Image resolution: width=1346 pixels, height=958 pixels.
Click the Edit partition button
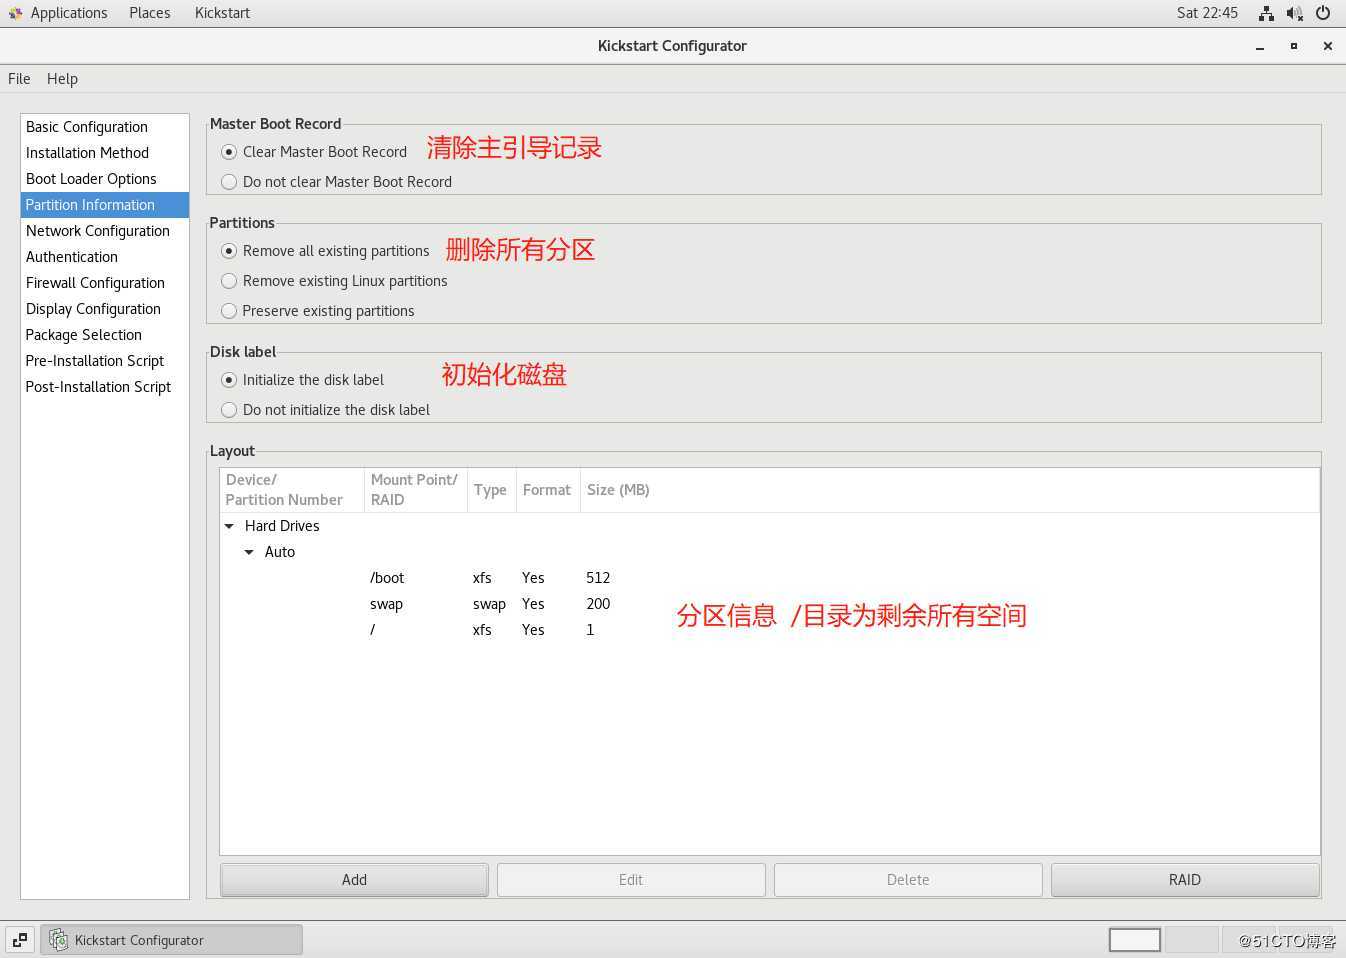[631, 880]
